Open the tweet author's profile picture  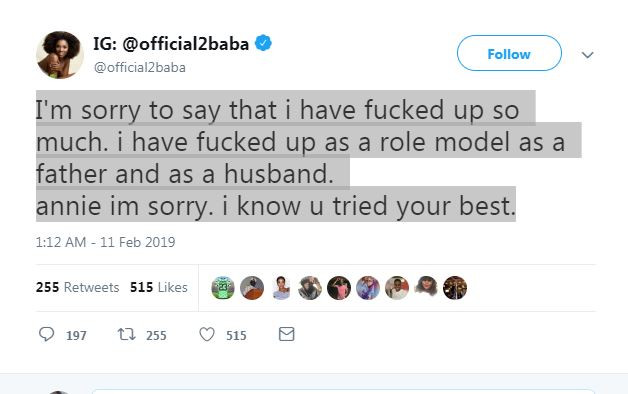(60, 54)
